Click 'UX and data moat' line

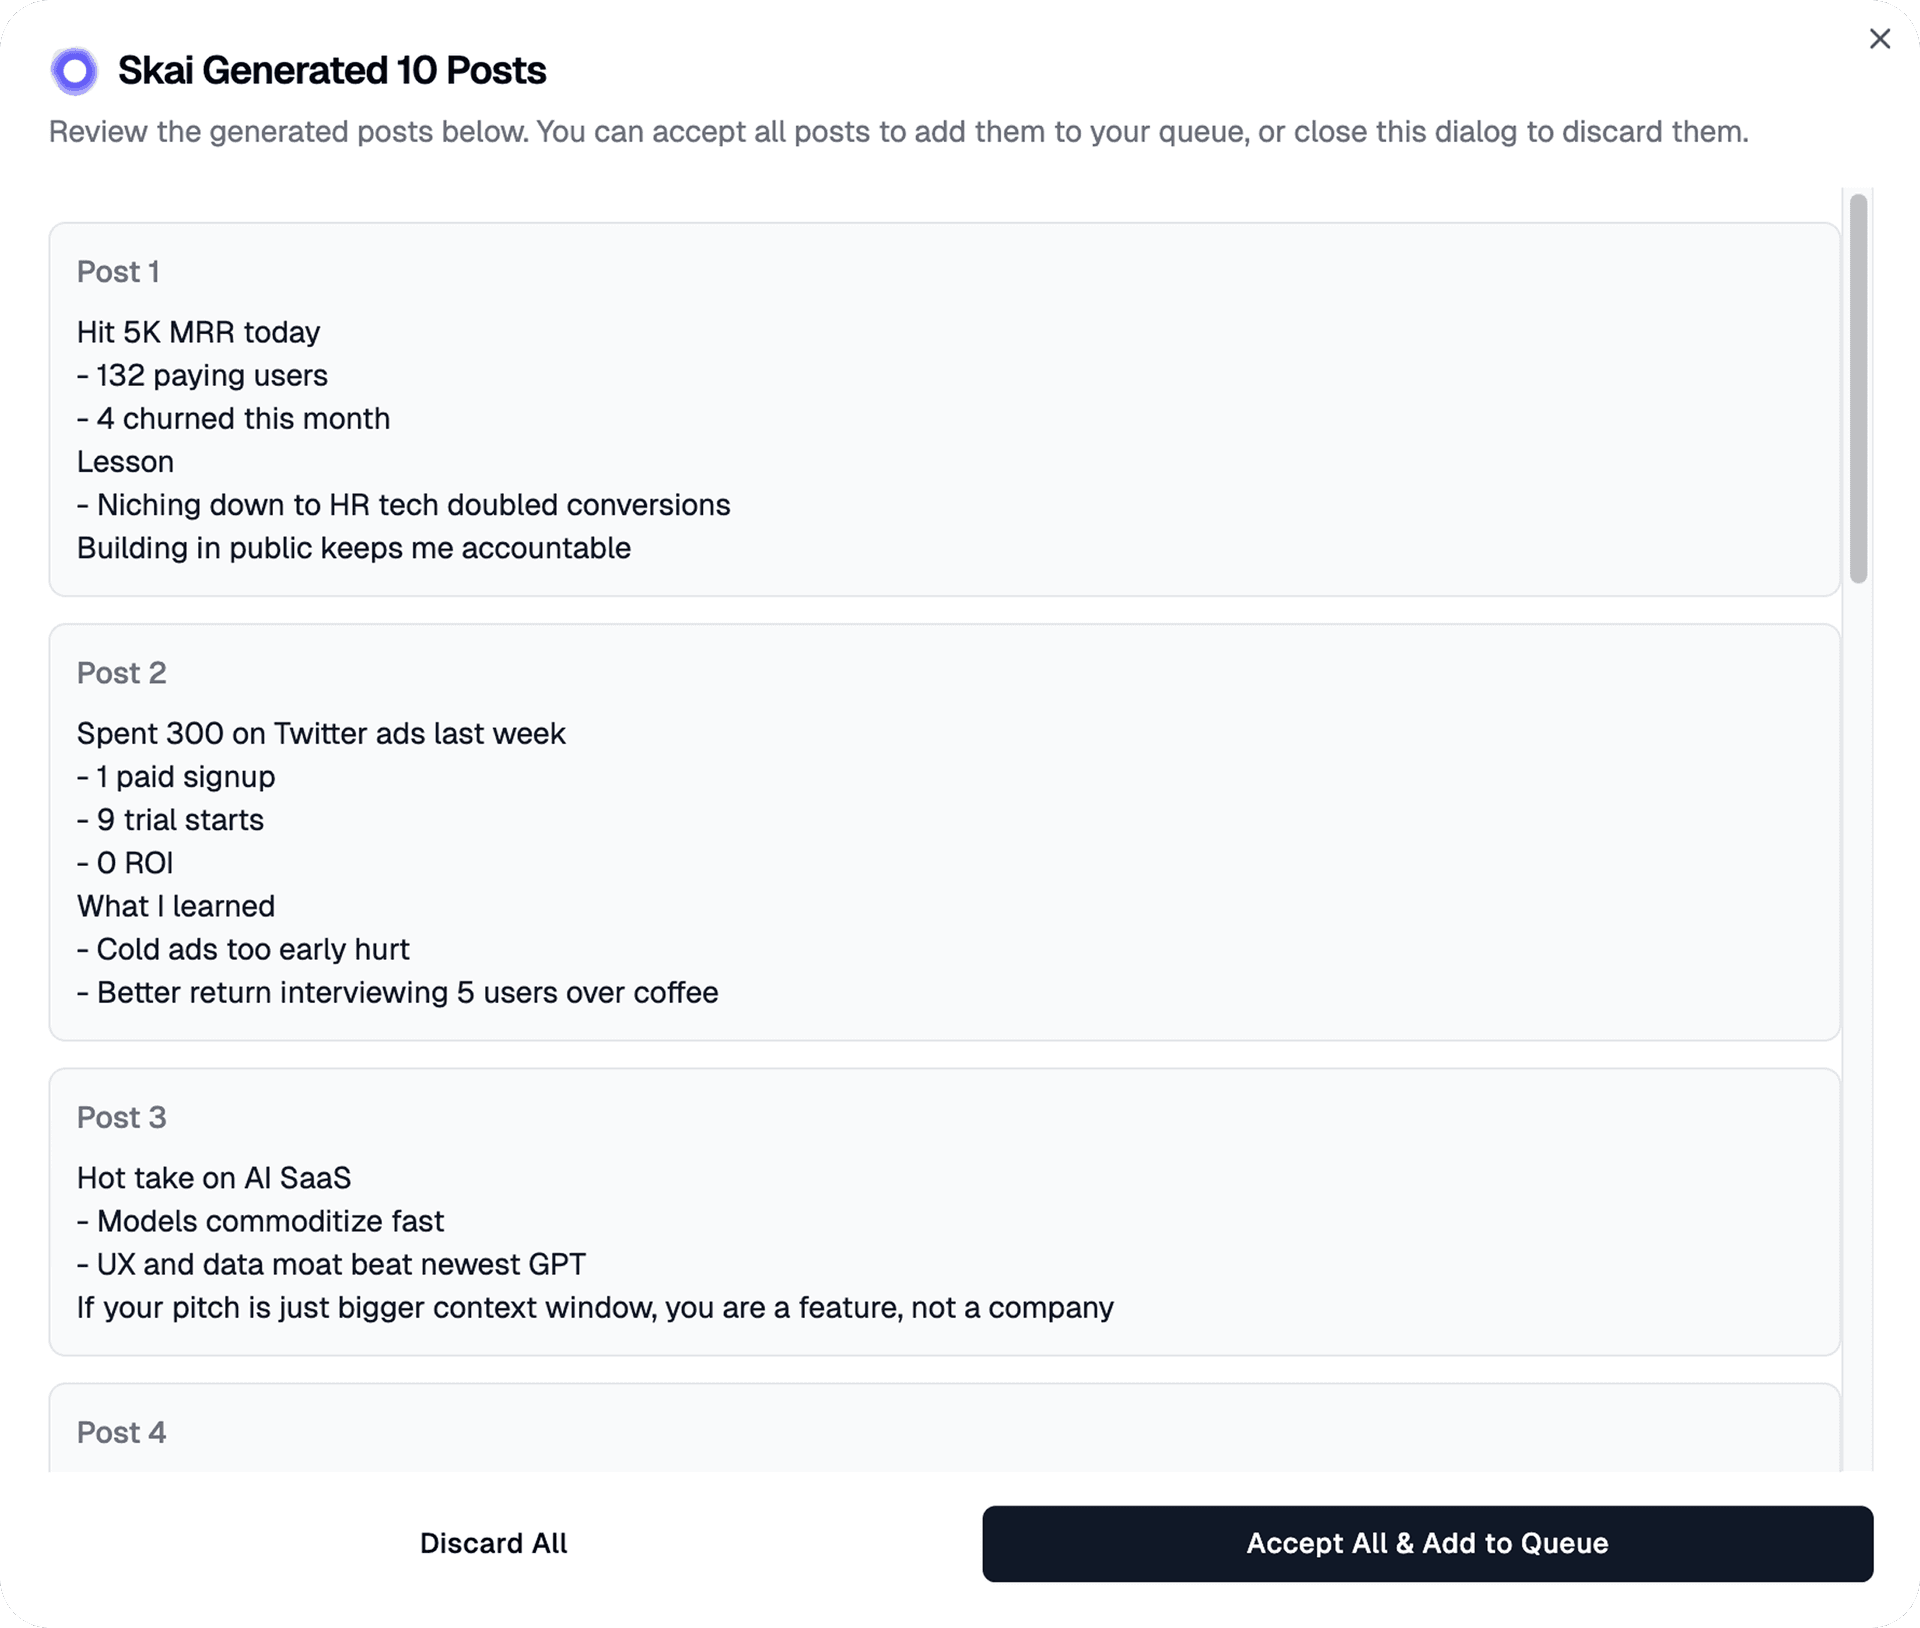point(332,1264)
